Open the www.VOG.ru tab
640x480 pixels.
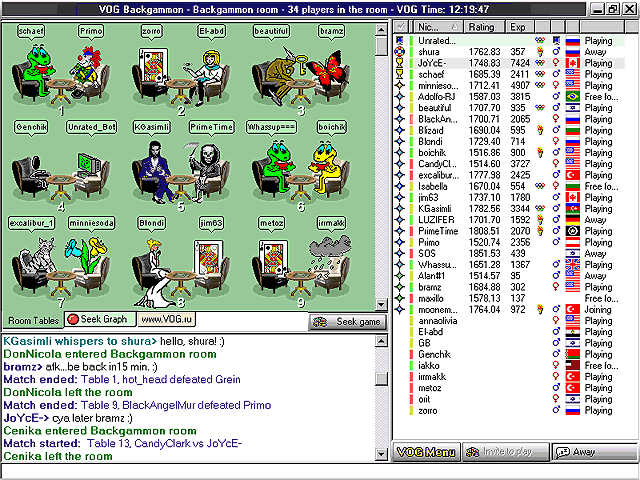tap(166, 319)
